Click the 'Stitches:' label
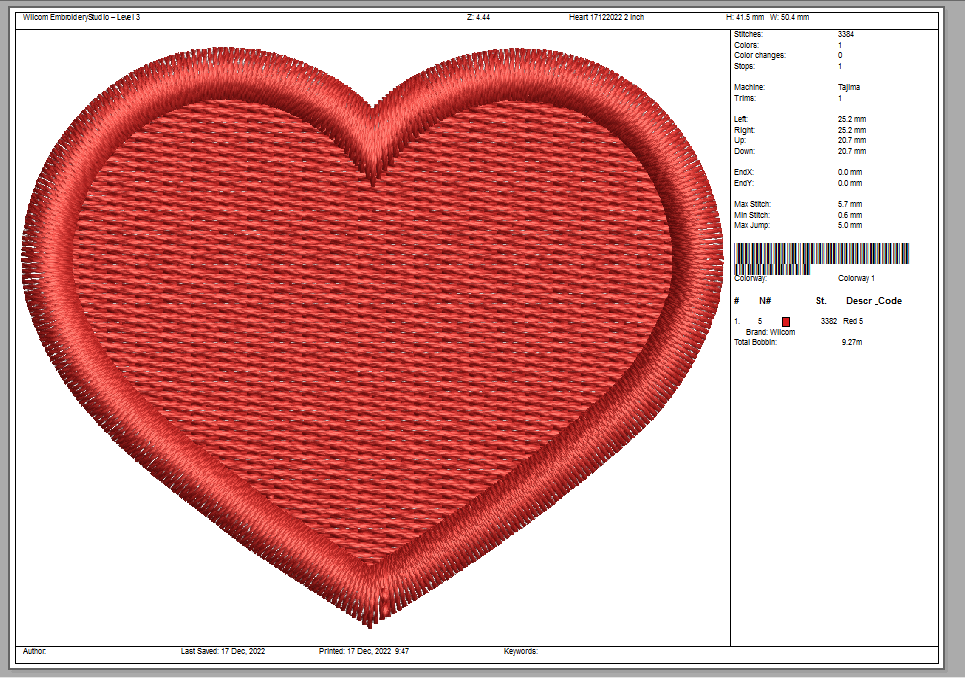This screenshot has height=679, width=965. click(x=748, y=34)
